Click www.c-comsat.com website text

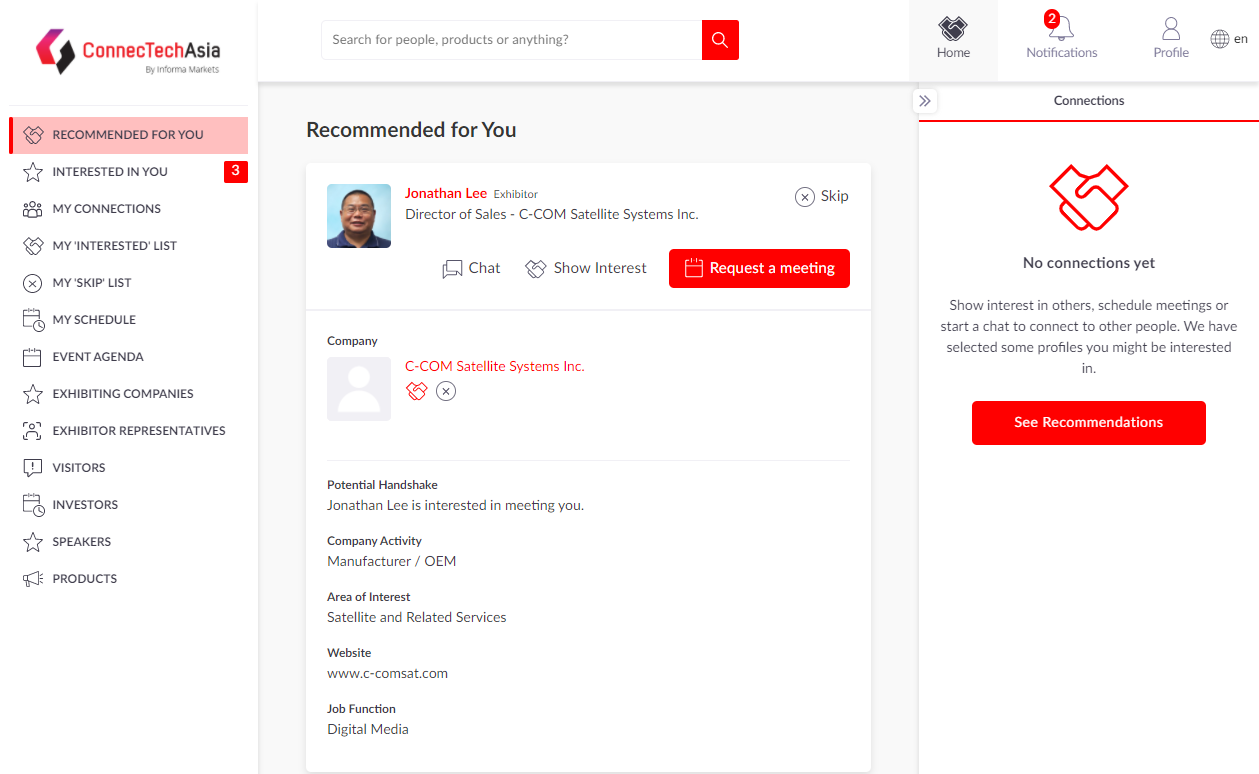(x=388, y=674)
